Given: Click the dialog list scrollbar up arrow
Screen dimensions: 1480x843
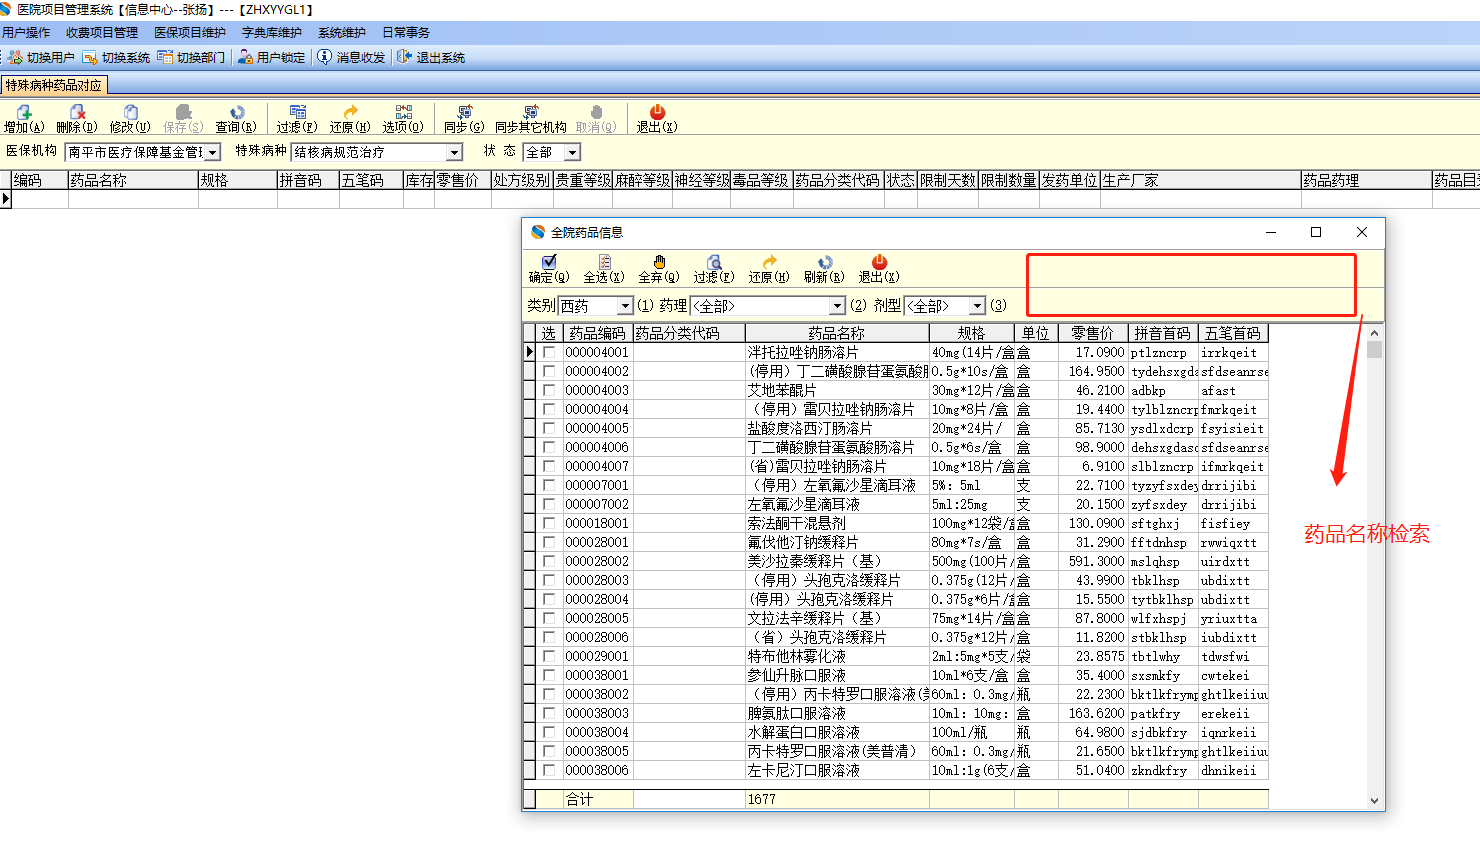Looking at the screenshot, I should (1375, 332).
